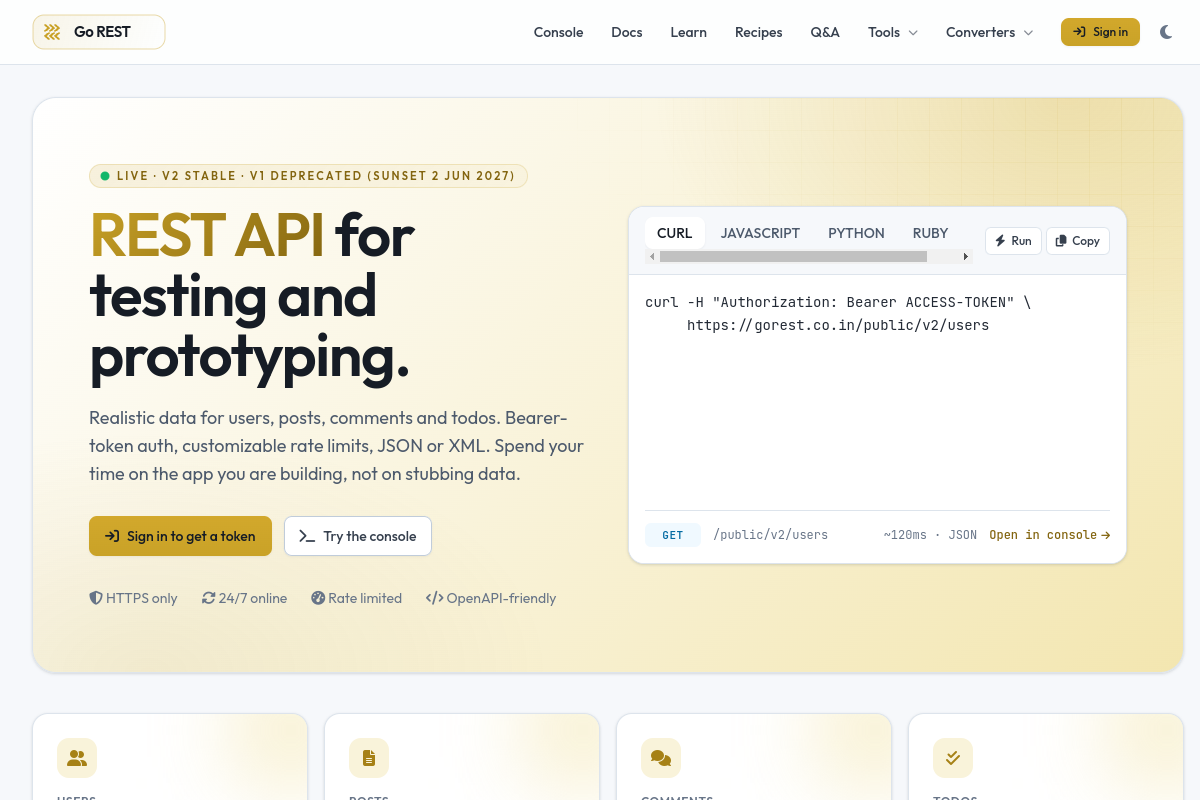Viewport: 1200px width, 800px height.
Task: Click the OpenAPI-friendly code brackets icon
Action: click(x=434, y=598)
